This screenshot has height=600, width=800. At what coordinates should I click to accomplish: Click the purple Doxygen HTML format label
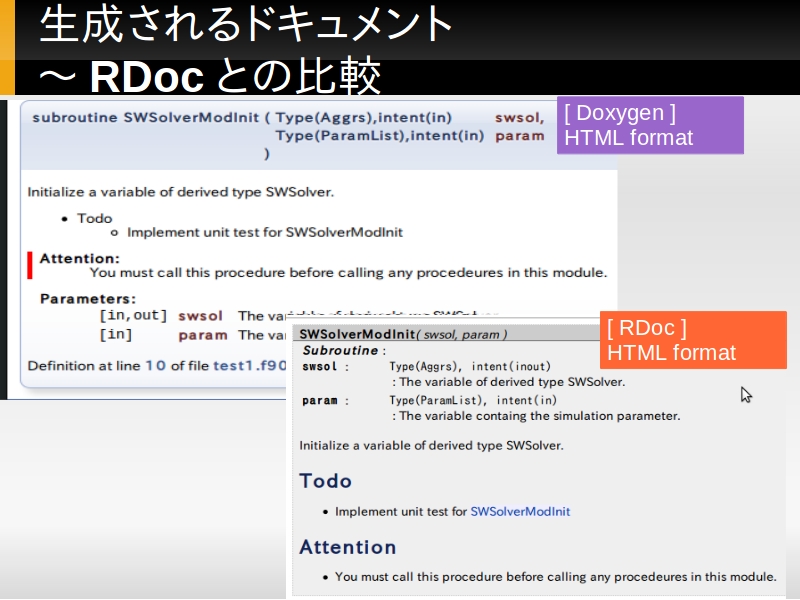[x=649, y=125]
